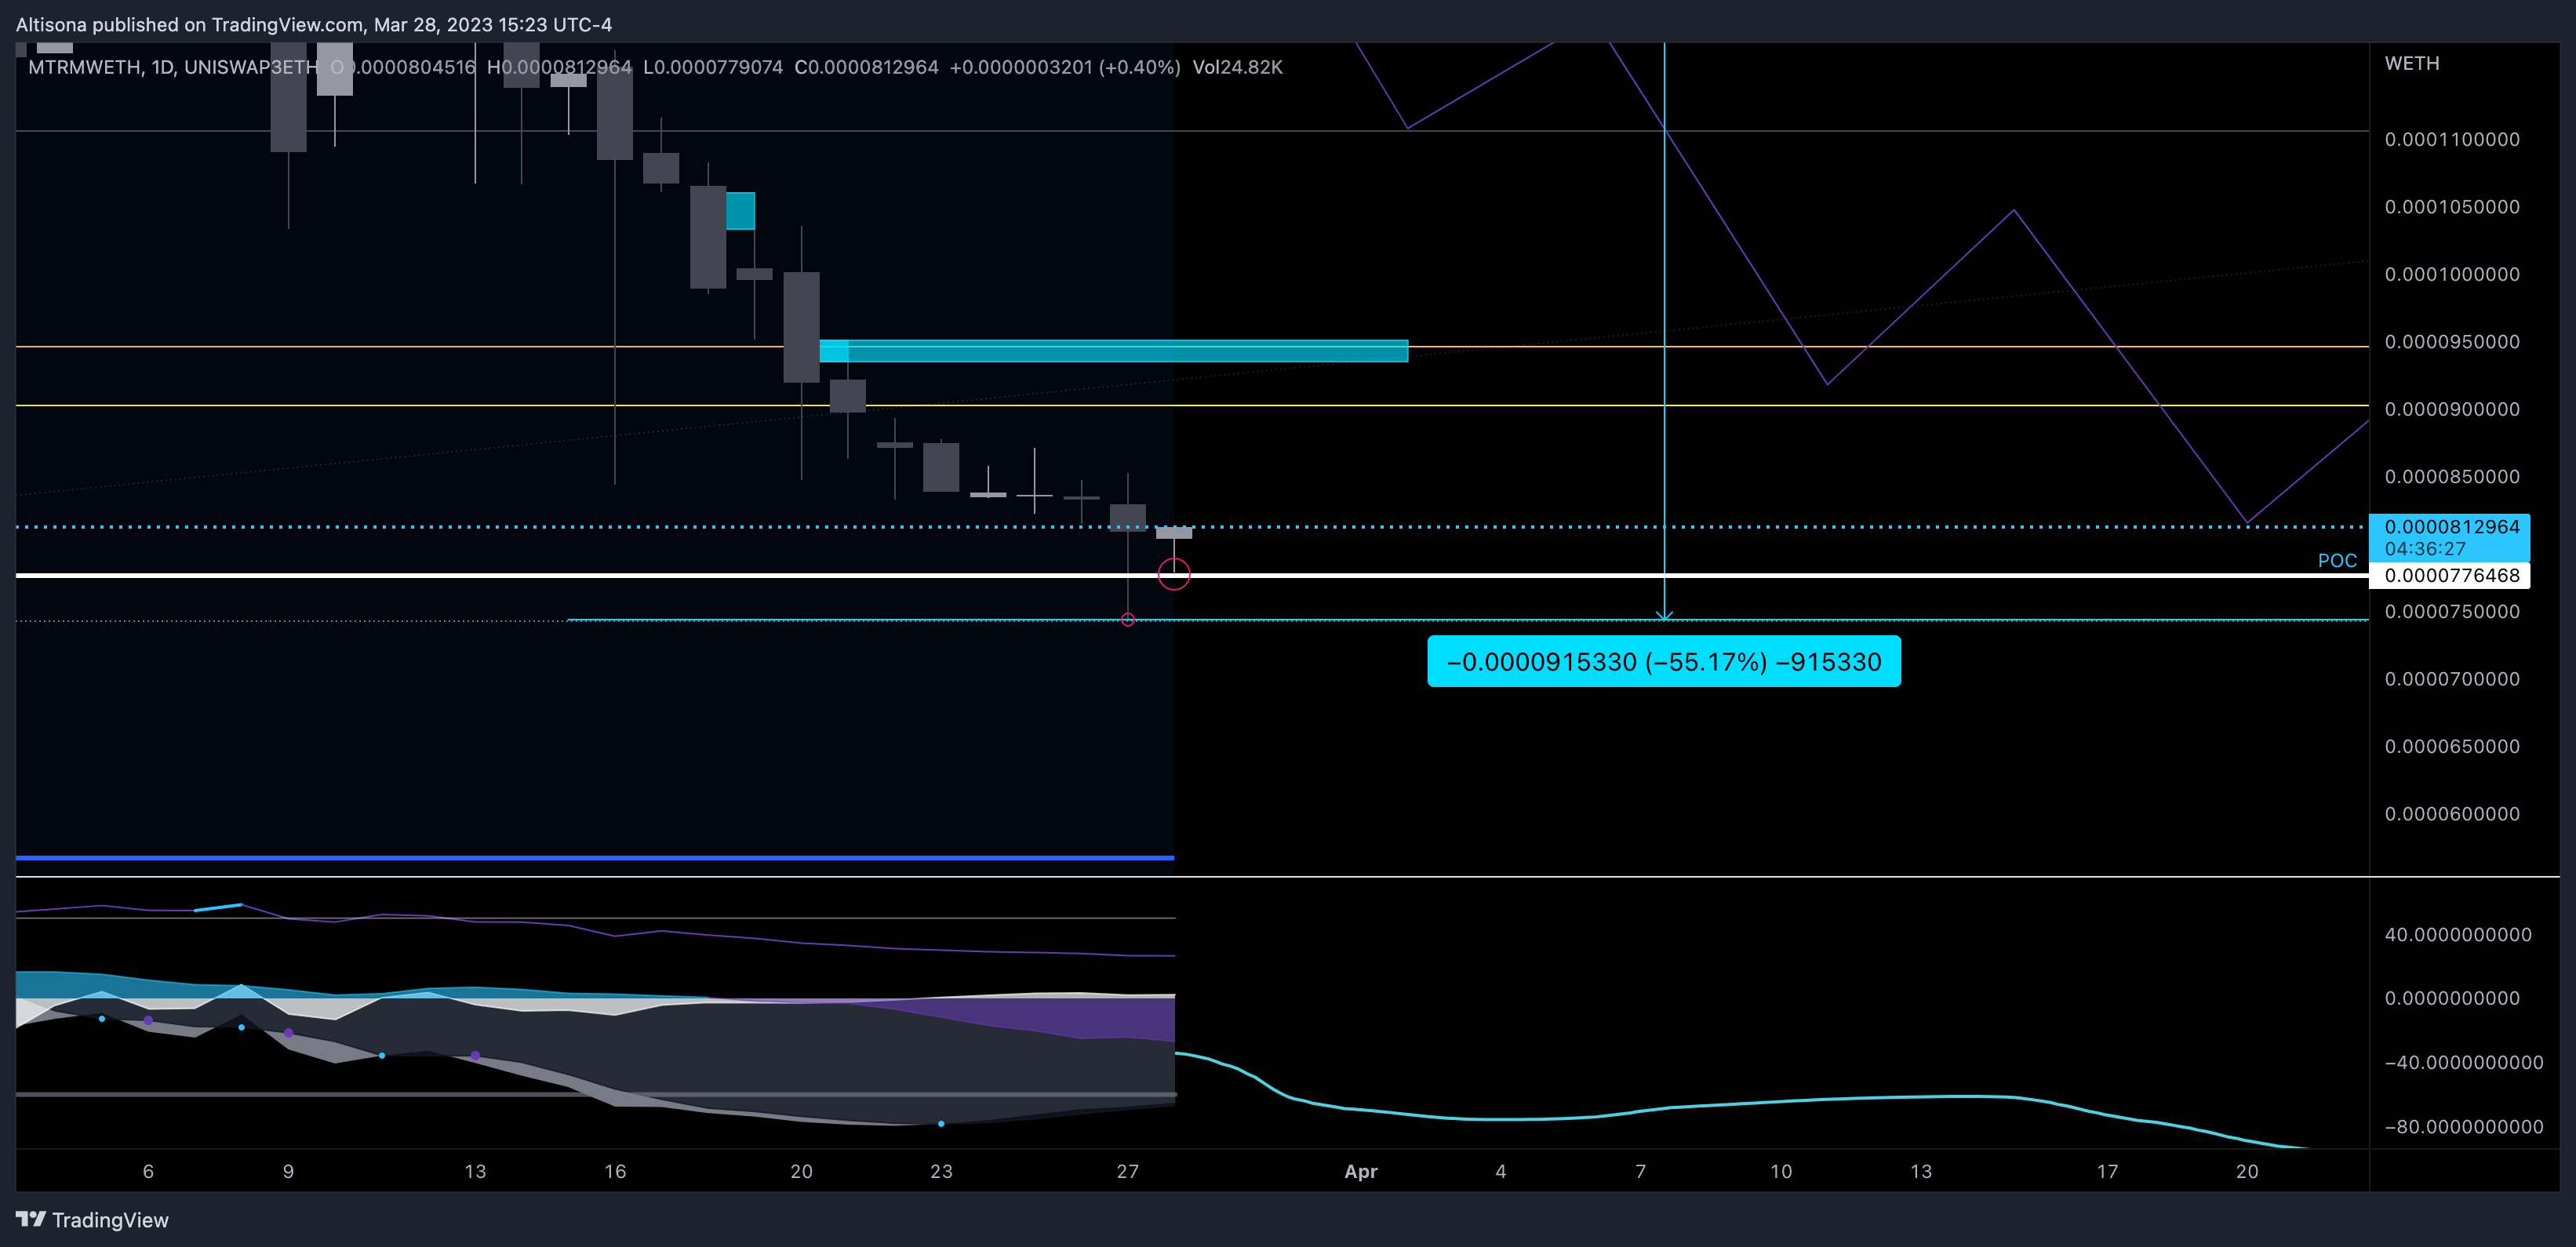The width and height of the screenshot is (2576, 1247).
Task: Click the current price tag 0.0000812964
Action: [2450, 537]
